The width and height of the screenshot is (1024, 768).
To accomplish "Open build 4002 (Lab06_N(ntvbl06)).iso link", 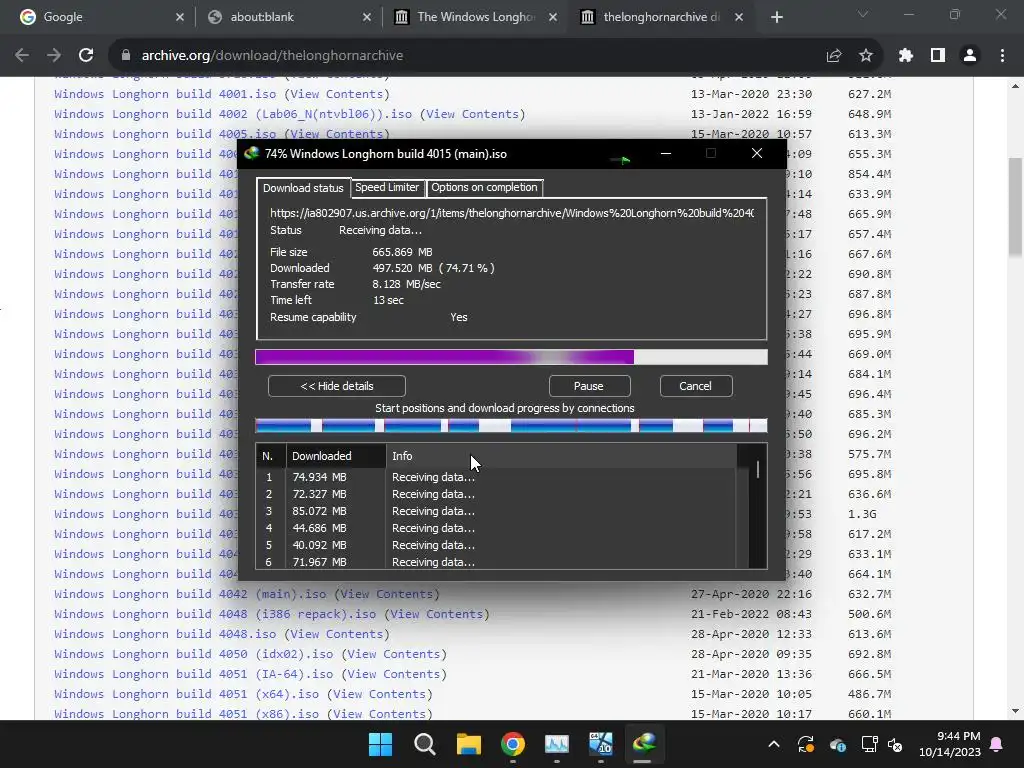I will [233, 114].
